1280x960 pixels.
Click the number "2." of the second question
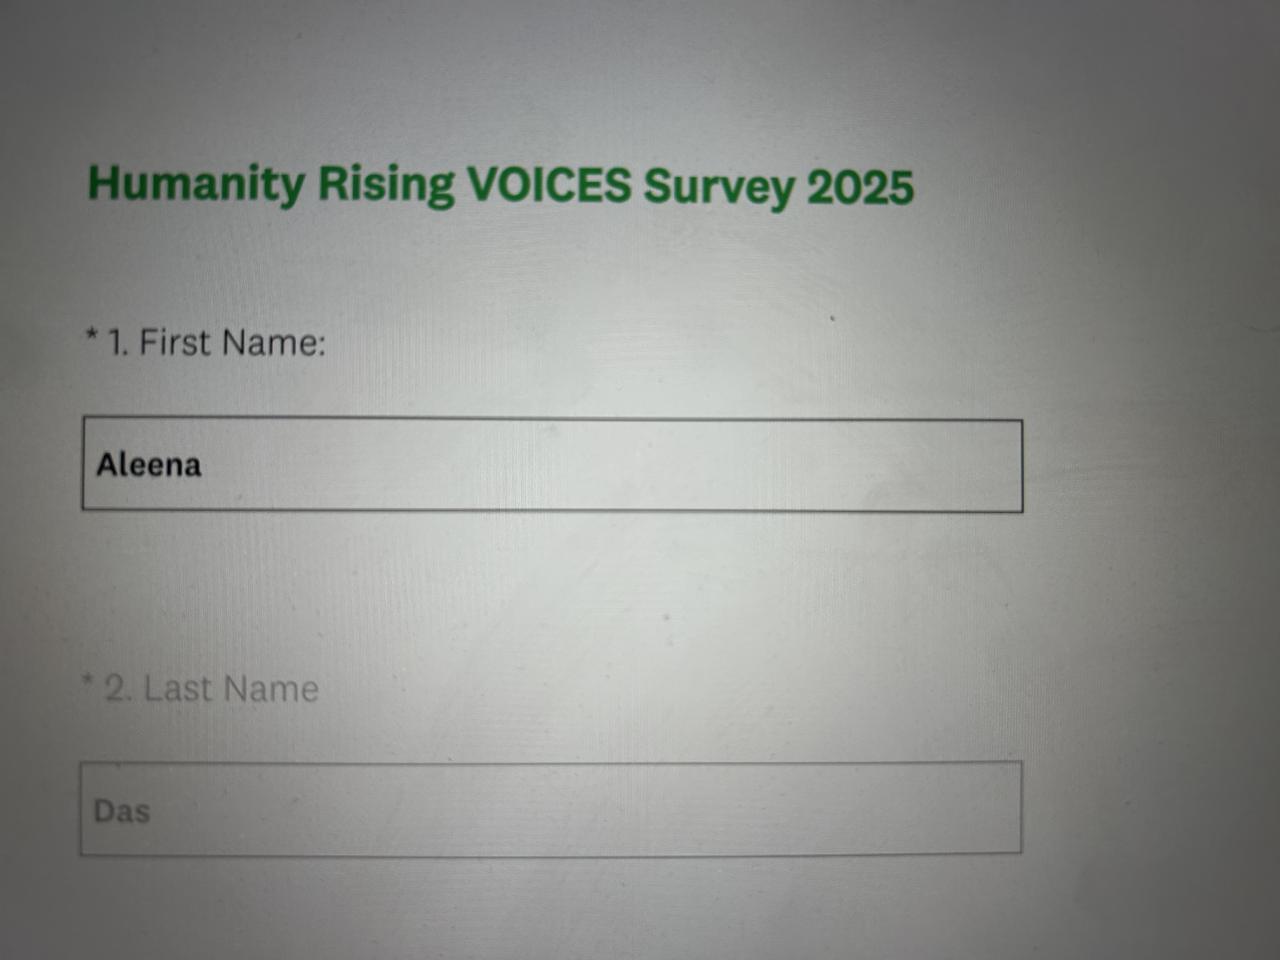pos(118,689)
